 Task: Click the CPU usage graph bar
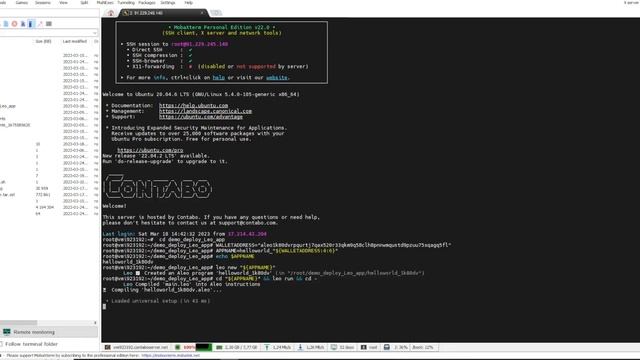pyautogui.click(x=204, y=347)
